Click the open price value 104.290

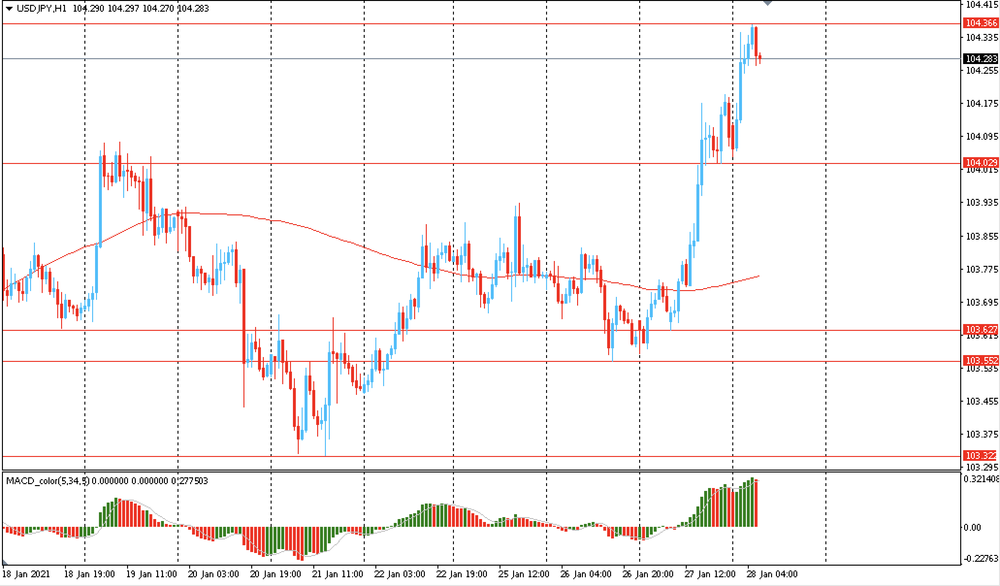point(89,8)
